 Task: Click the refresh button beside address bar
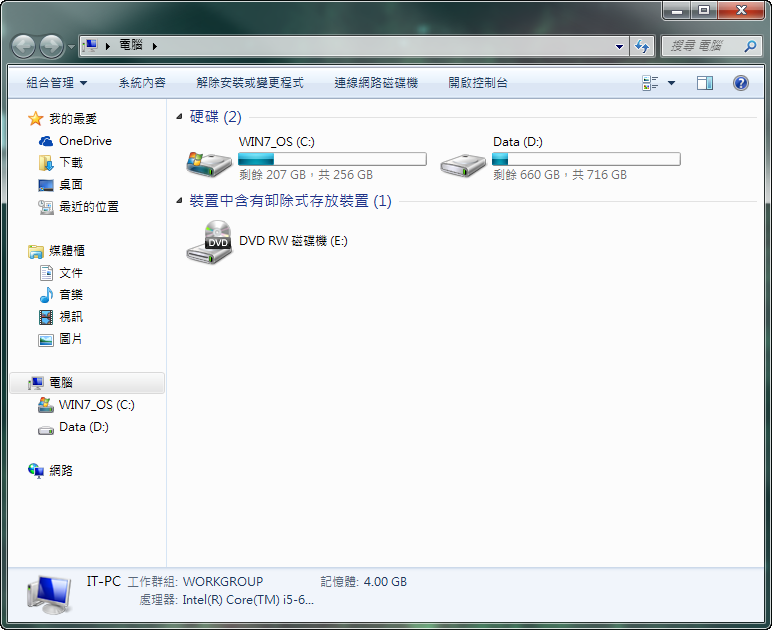(642, 46)
